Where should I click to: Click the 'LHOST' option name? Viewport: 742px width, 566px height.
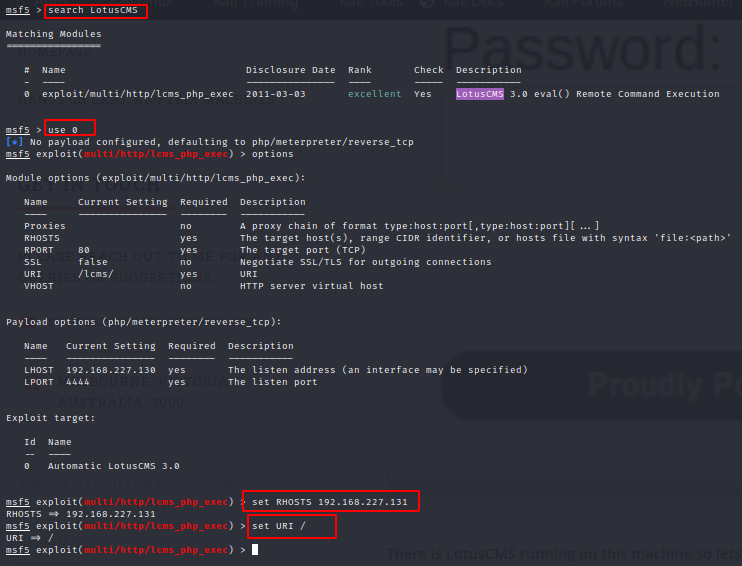pyautogui.click(x=39, y=370)
